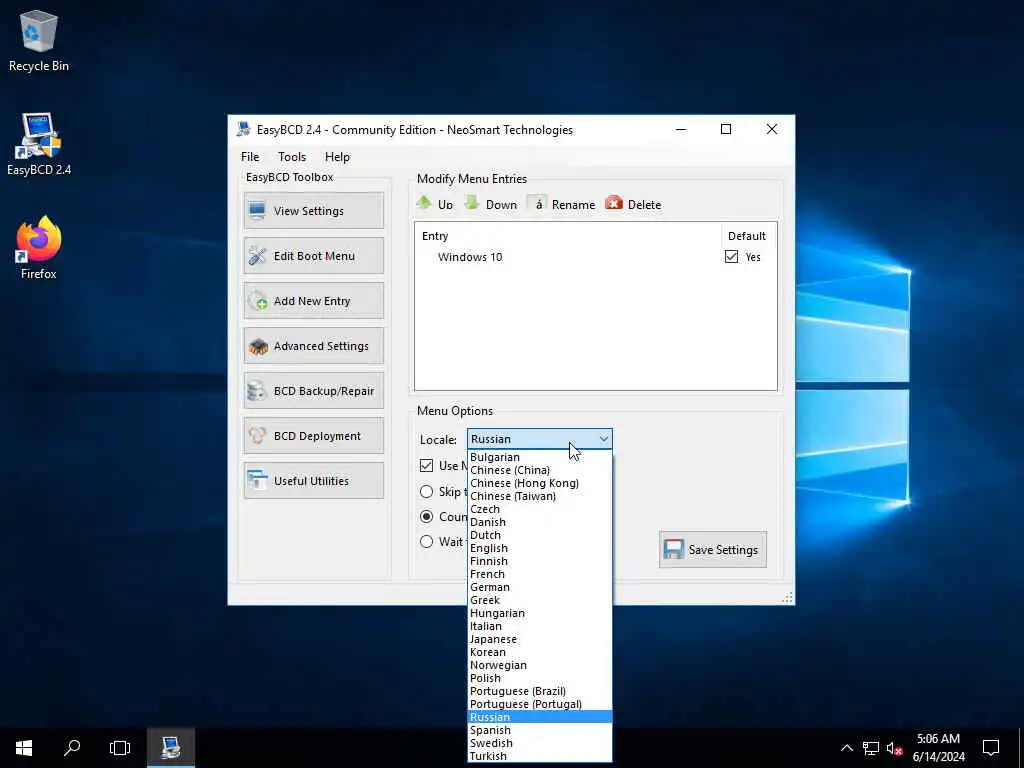Pick Portuguese (Portugal) in the locale list
The width and height of the screenshot is (1024, 768).
point(540,704)
